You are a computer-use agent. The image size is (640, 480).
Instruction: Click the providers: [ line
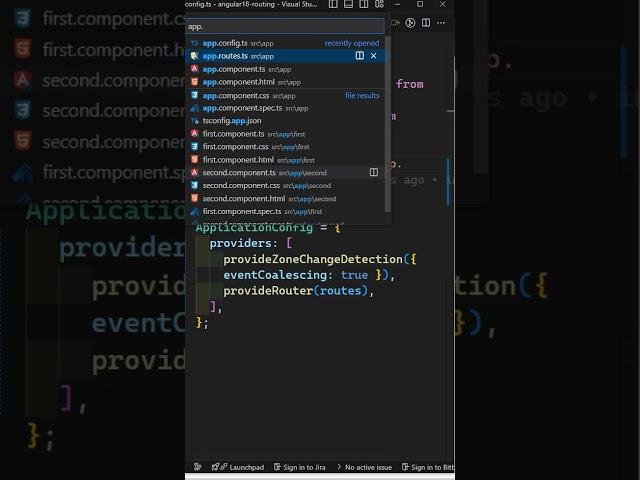click(x=251, y=243)
